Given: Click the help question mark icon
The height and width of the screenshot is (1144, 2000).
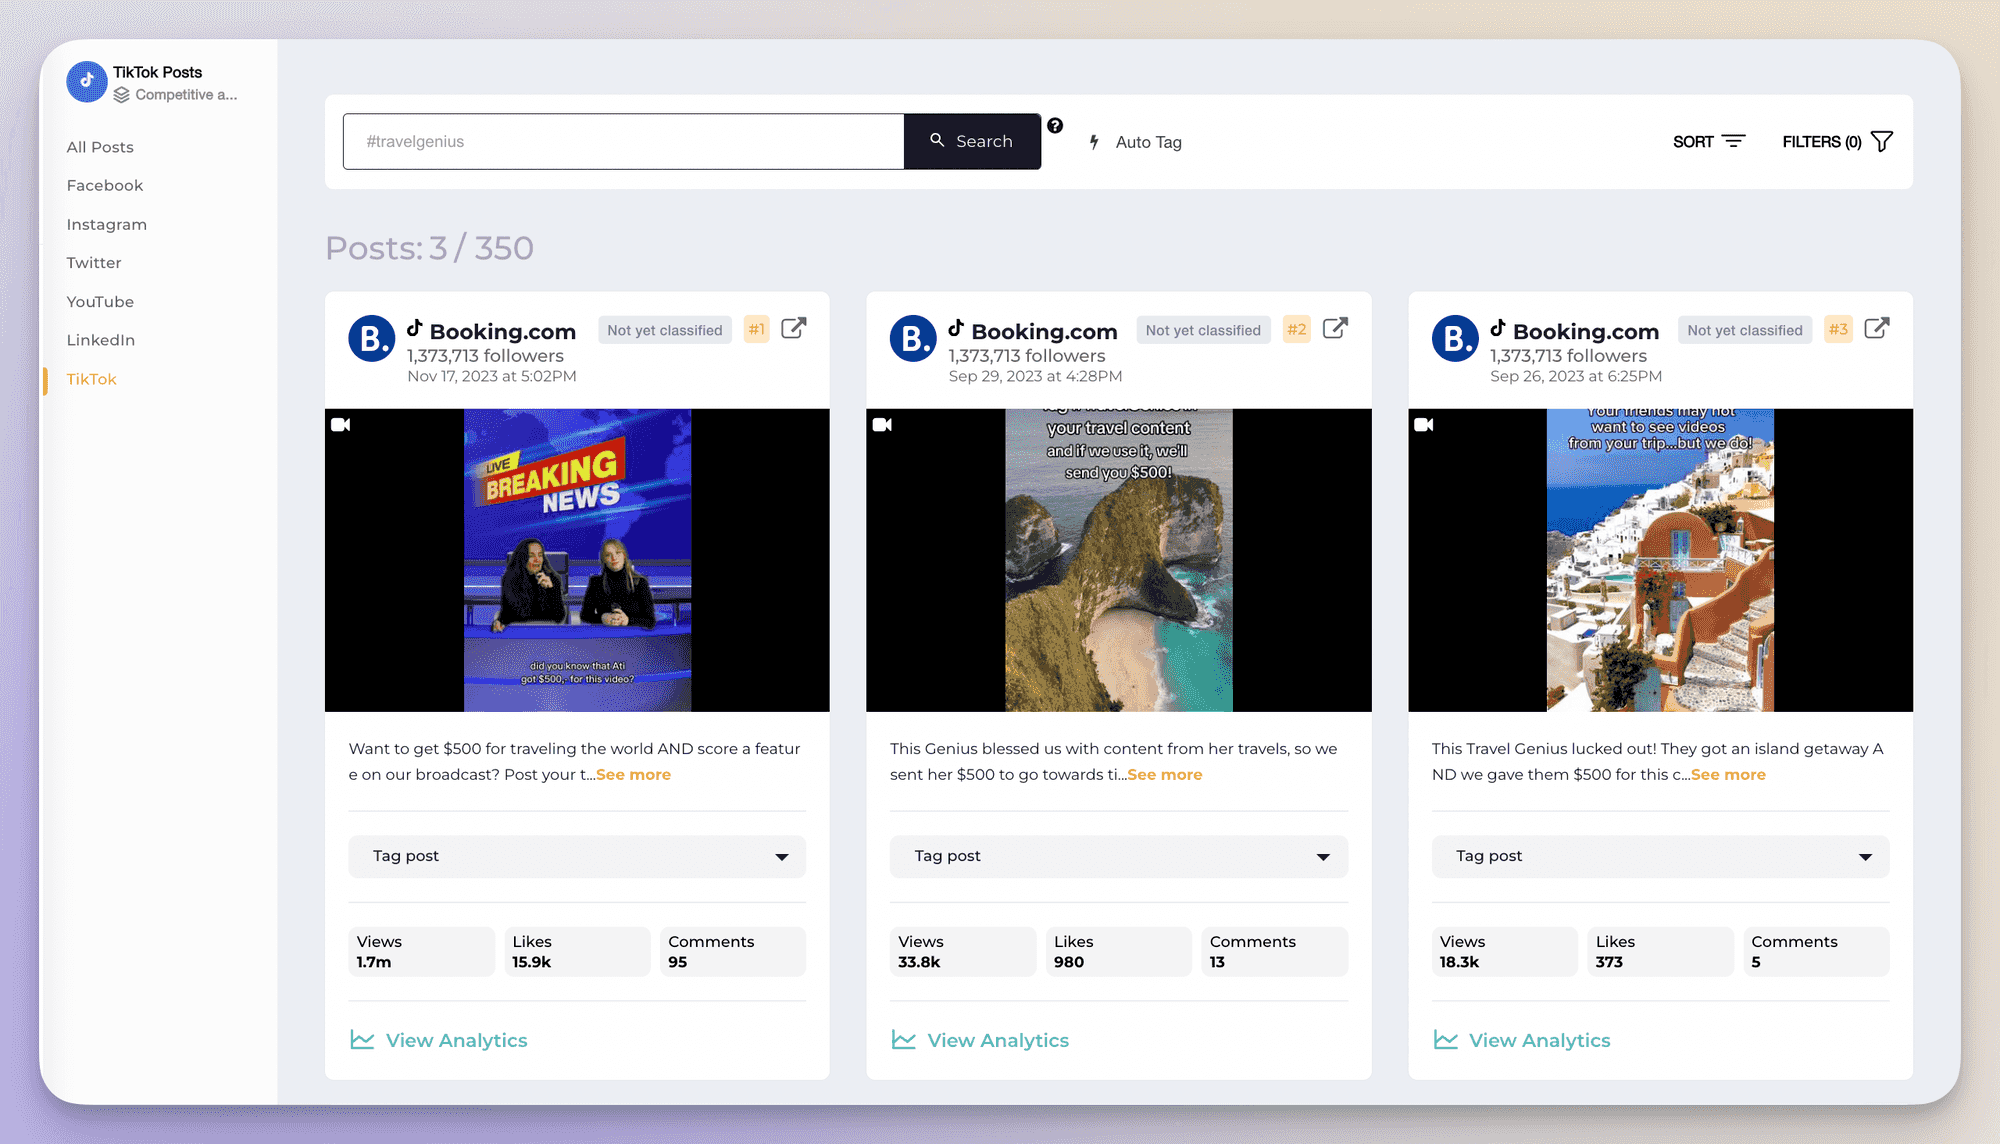Looking at the screenshot, I should (1055, 126).
